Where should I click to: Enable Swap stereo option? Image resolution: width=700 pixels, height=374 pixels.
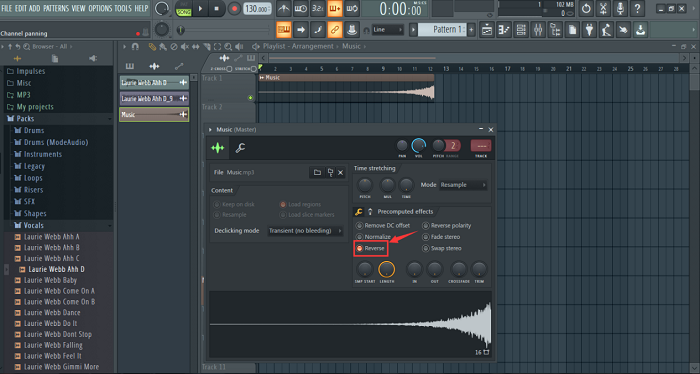tap(442, 248)
